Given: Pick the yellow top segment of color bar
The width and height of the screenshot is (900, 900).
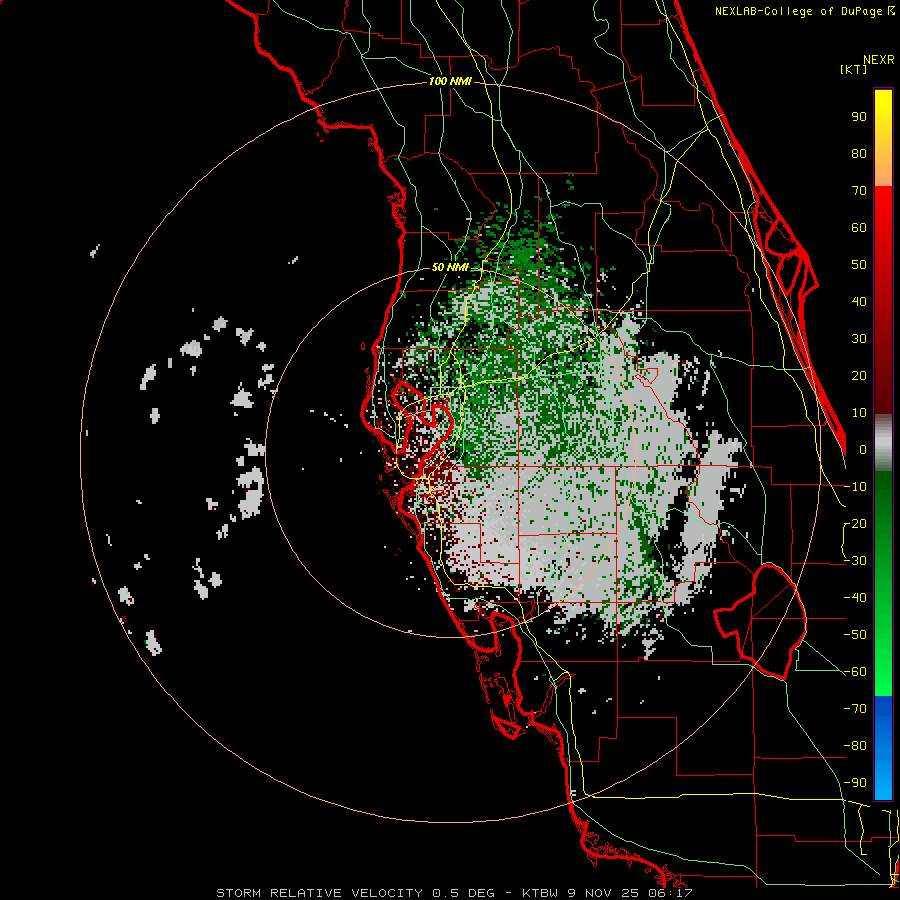Looking at the screenshot, I should (x=883, y=138).
